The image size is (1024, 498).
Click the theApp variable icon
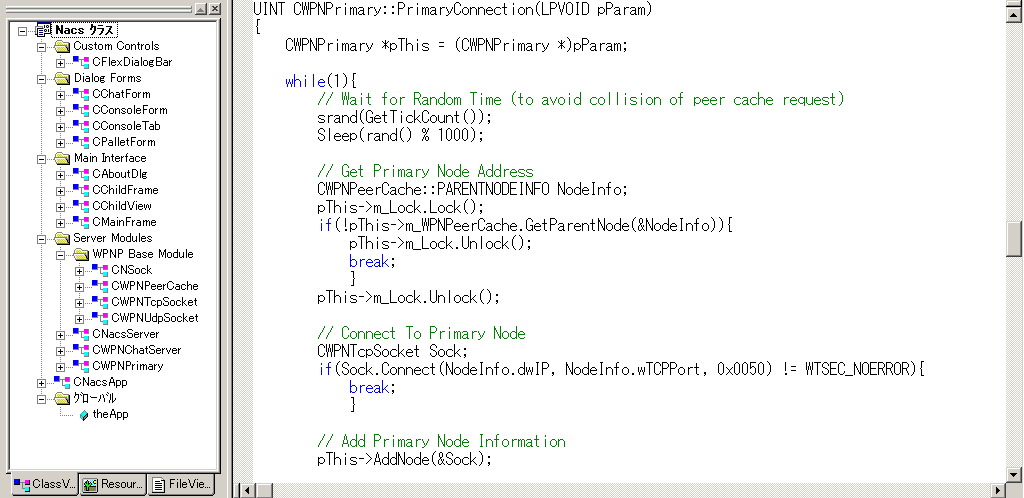click(x=84, y=414)
